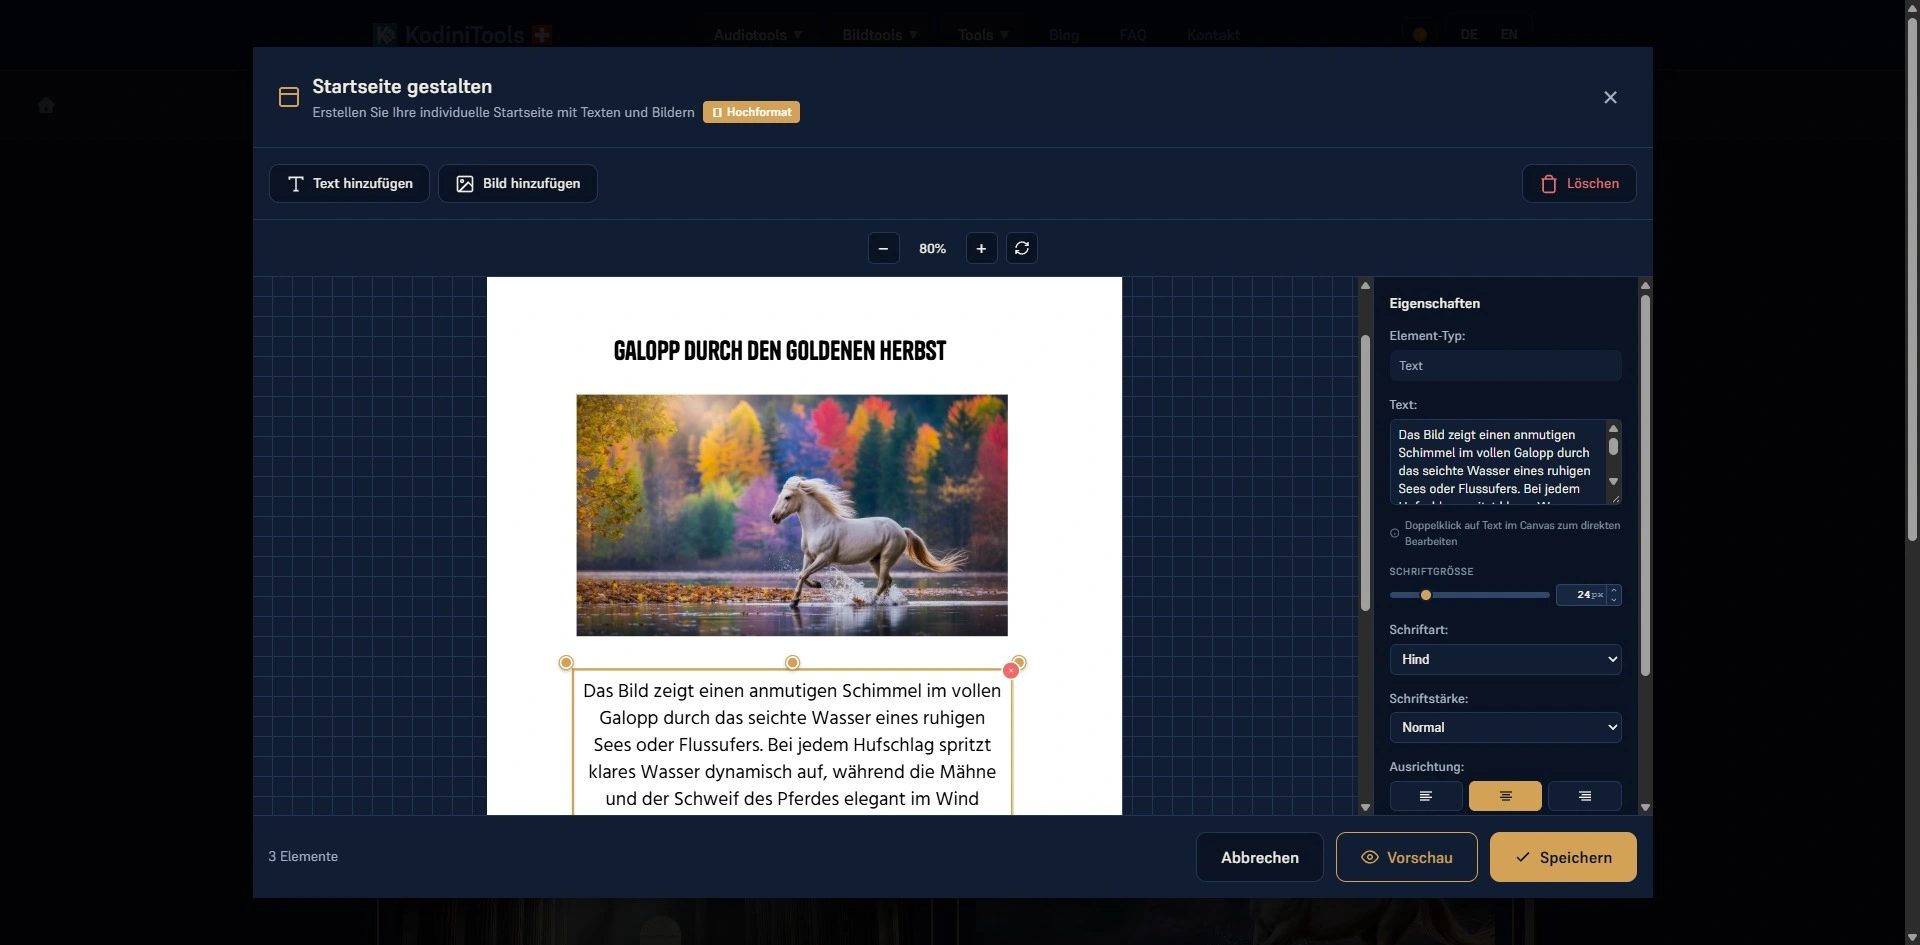
Task: Open the Tools menu in the header
Action: (983, 35)
